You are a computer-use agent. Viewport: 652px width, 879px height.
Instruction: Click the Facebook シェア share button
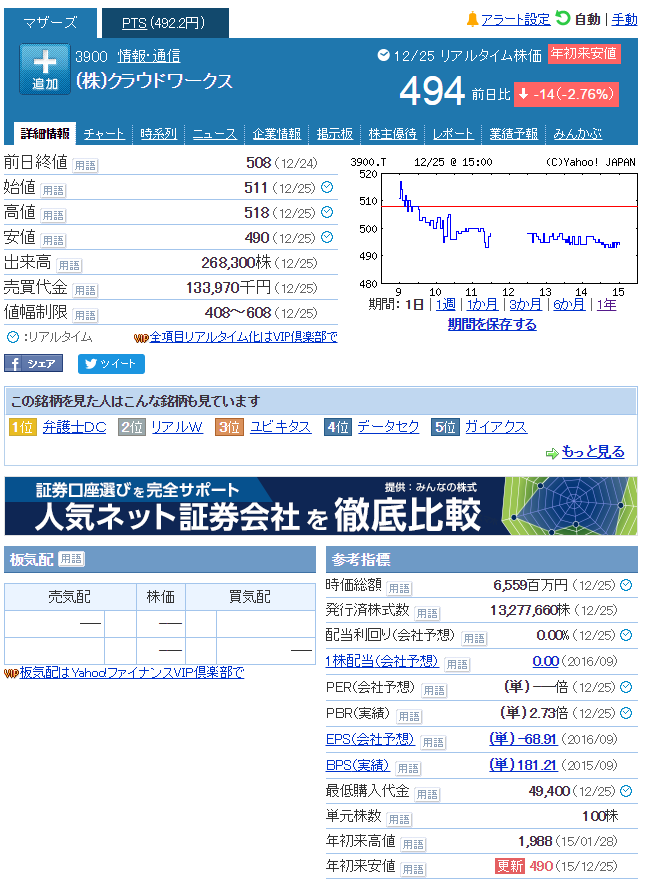point(34,364)
